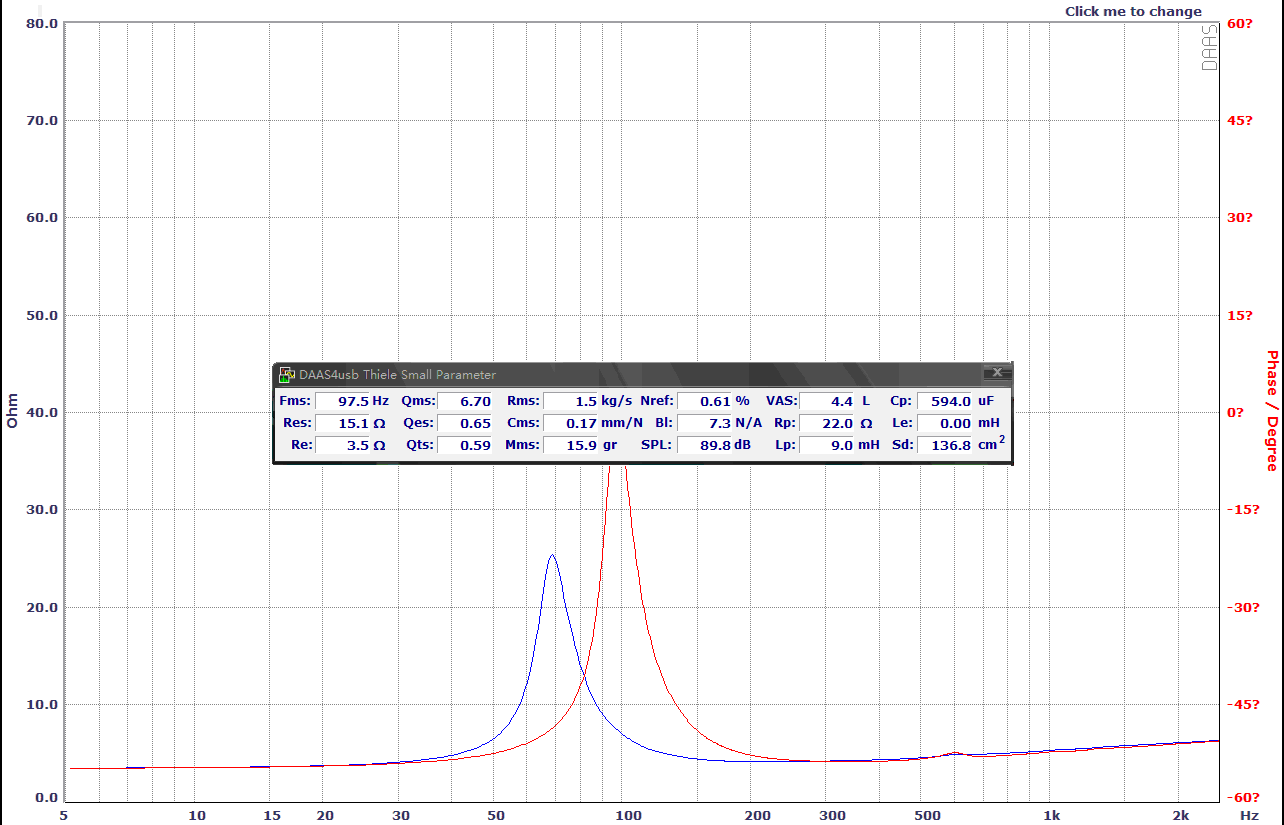The width and height of the screenshot is (1284, 825).
Task: Select the Rms field 1.5 kg/s
Action: [x=570, y=401]
